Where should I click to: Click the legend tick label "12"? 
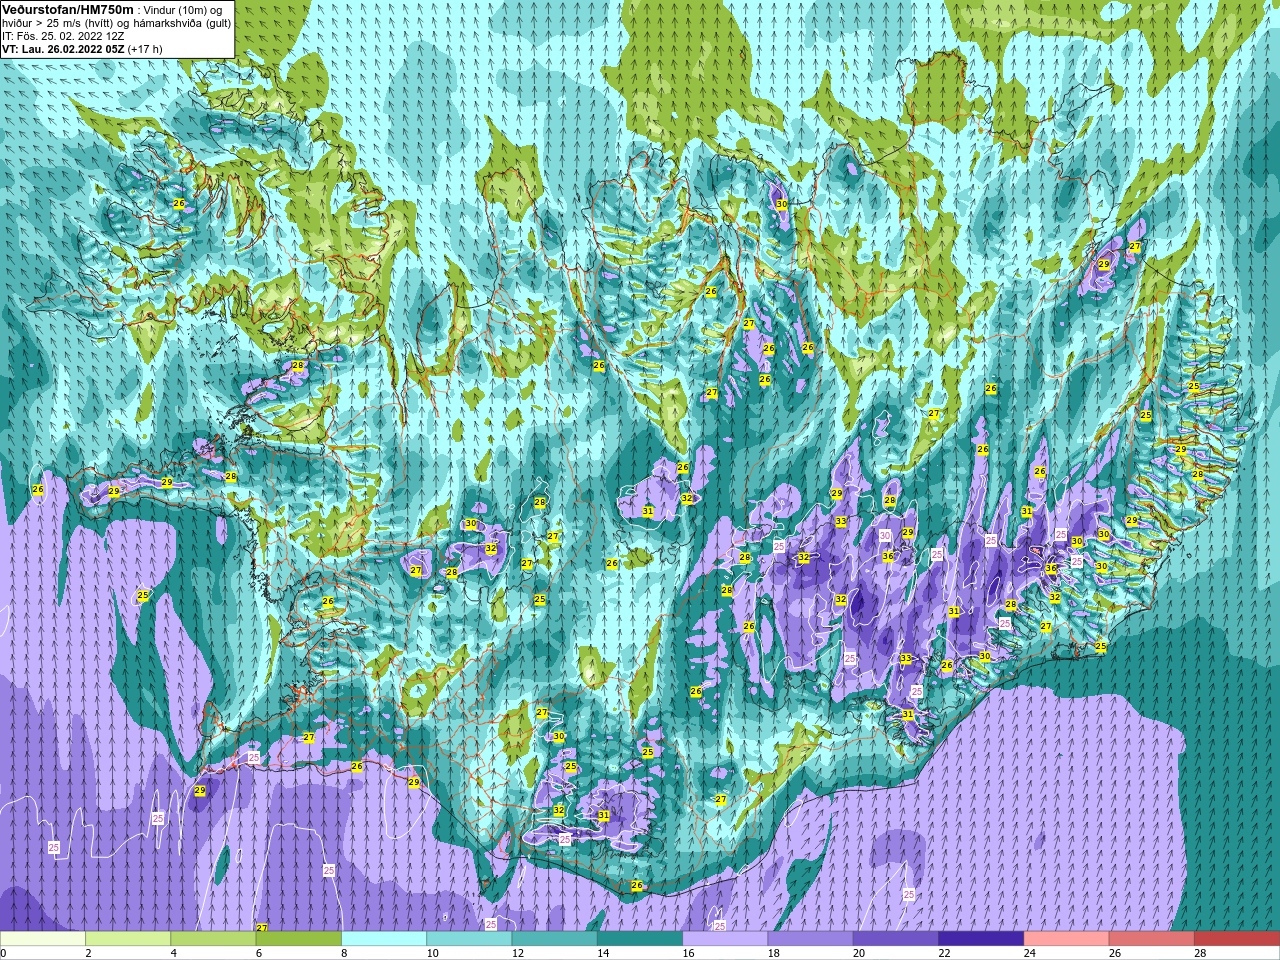point(517,953)
